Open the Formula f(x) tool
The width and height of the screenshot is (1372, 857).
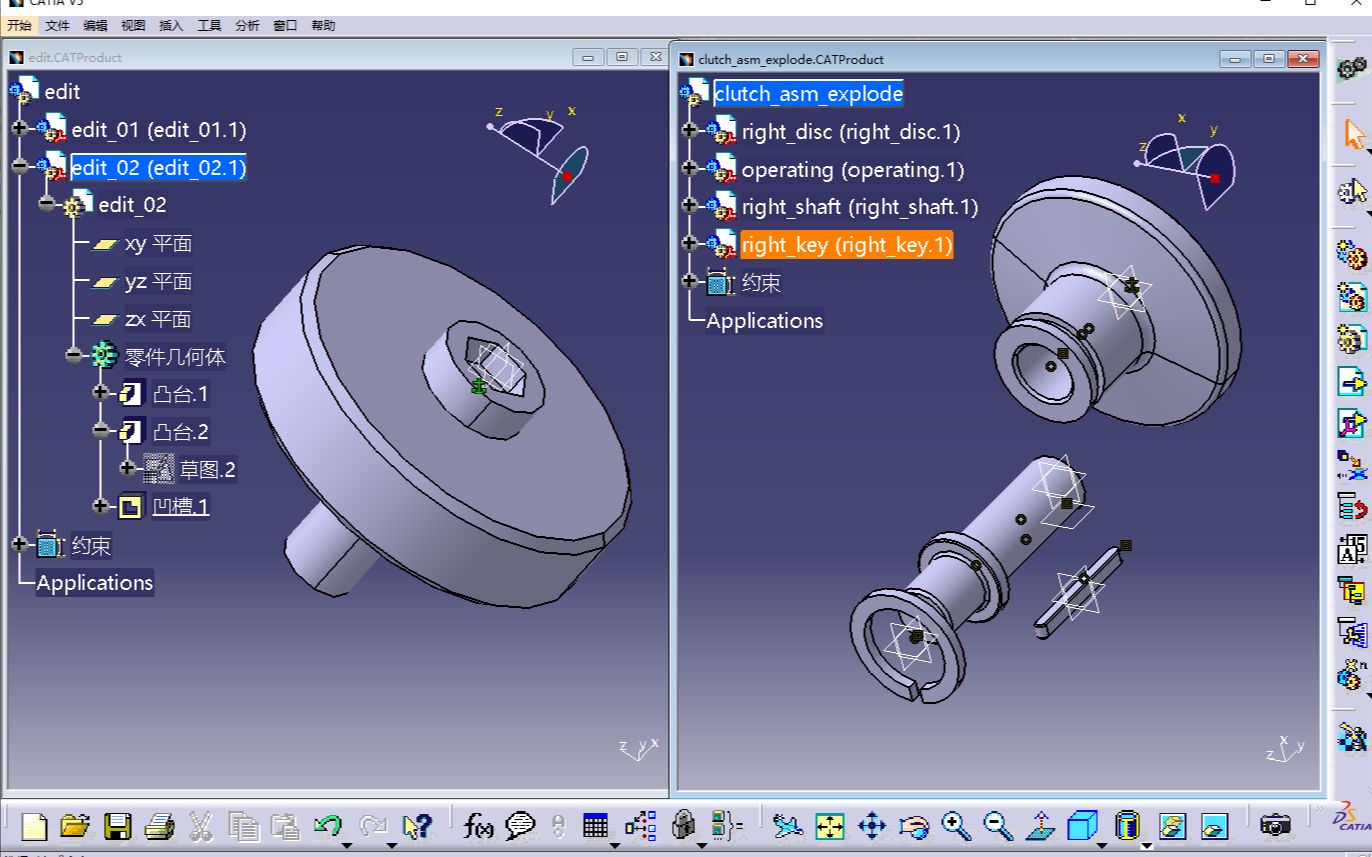coord(479,826)
